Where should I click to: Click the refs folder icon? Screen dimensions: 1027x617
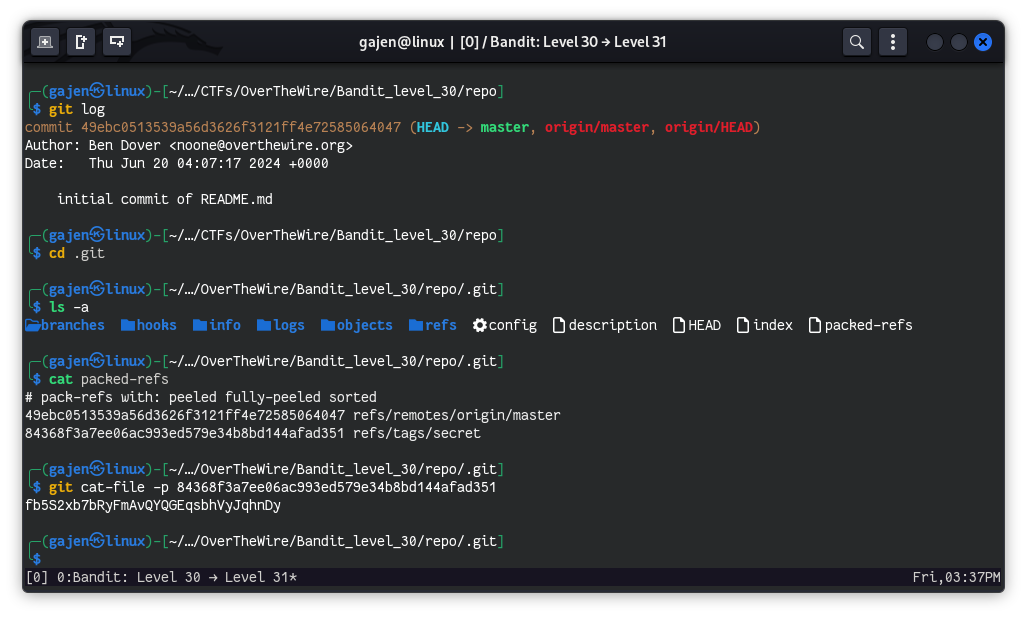pyautogui.click(x=415, y=325)
